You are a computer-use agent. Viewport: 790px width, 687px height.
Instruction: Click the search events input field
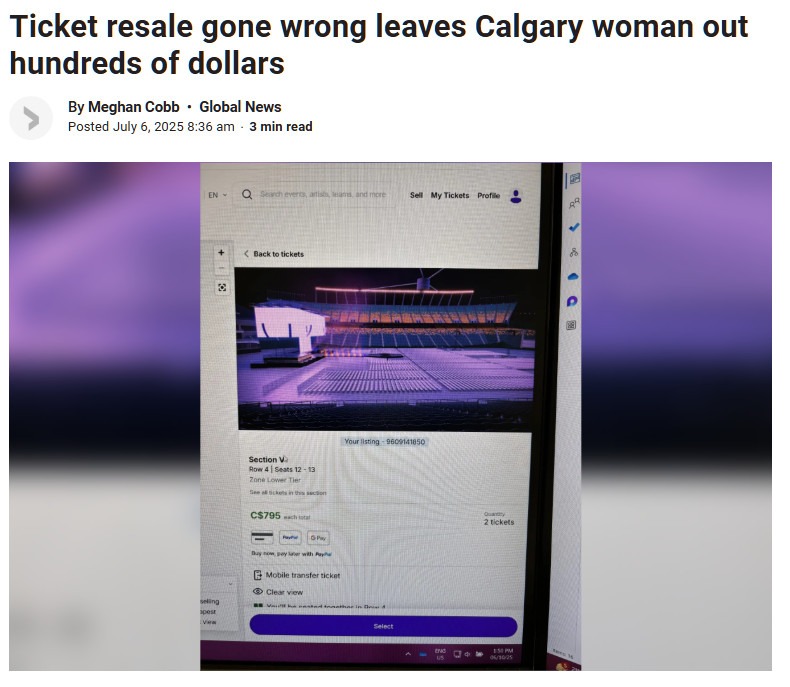(x=323, y=194)
